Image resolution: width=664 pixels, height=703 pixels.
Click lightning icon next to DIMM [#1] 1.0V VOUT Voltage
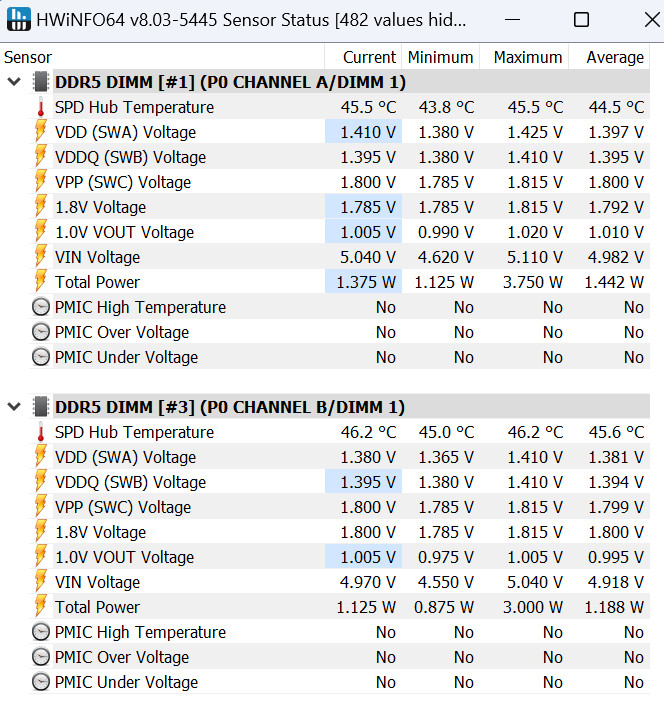pos(41,231)
